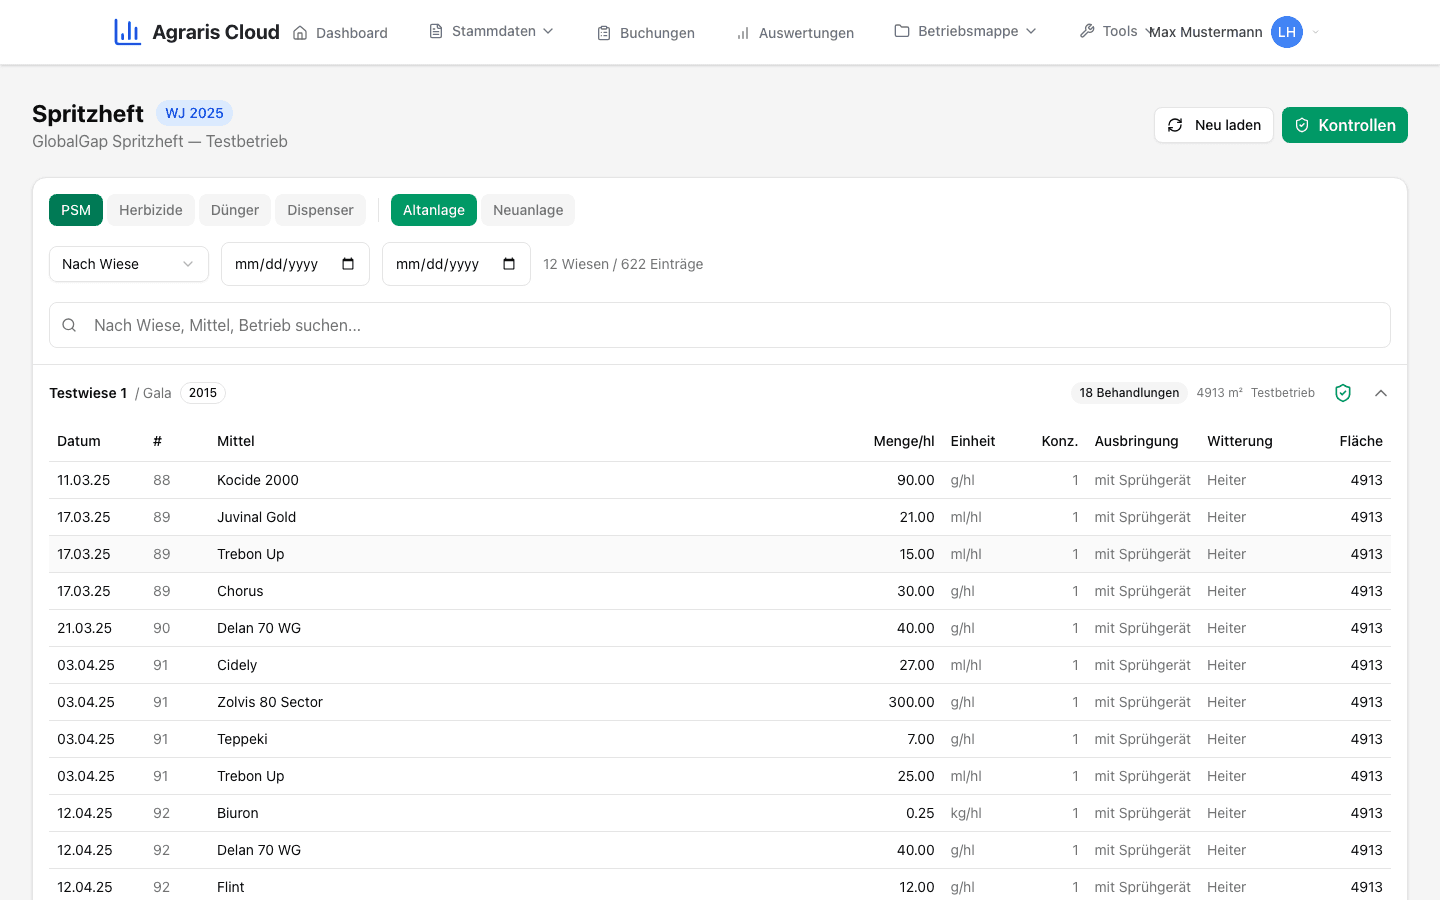Click the Agraris Cloud brand name
Viewport: 1440px width, 900px height.
pos(216,32)
